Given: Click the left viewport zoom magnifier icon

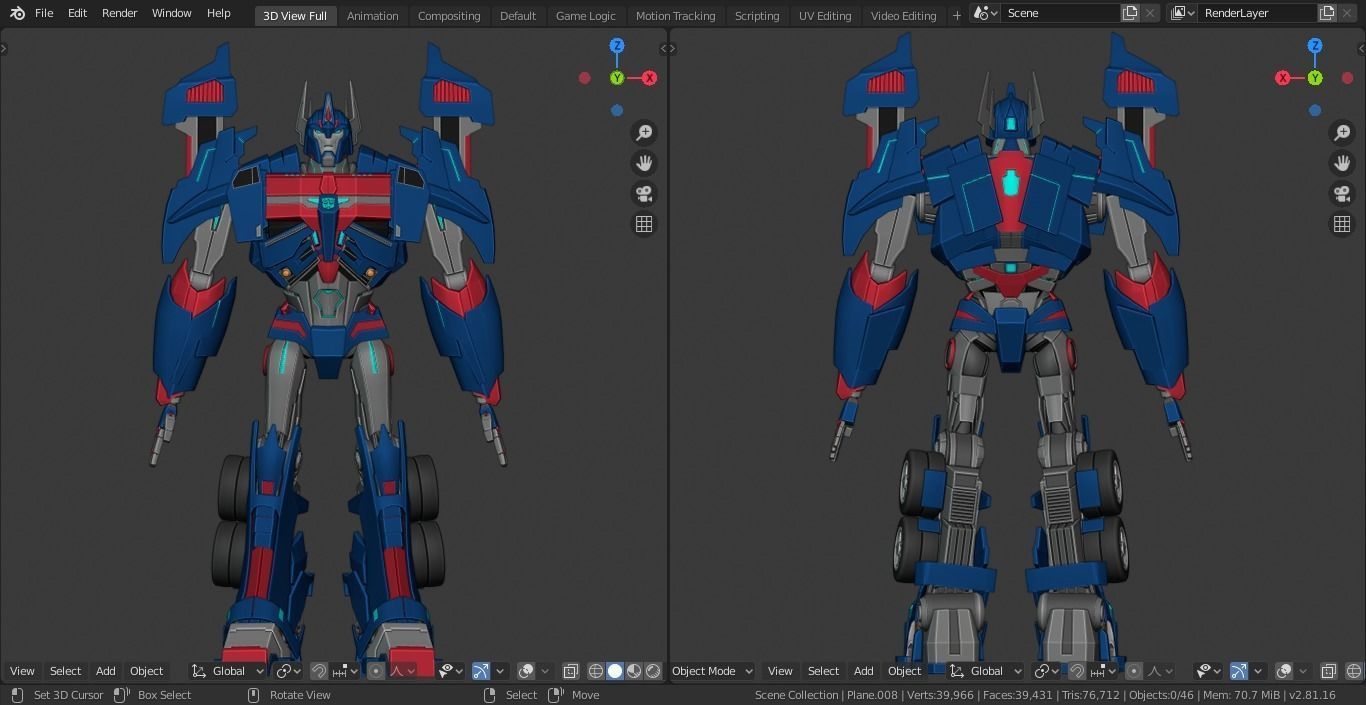Looking at the screenshot, I should point(644,133).
